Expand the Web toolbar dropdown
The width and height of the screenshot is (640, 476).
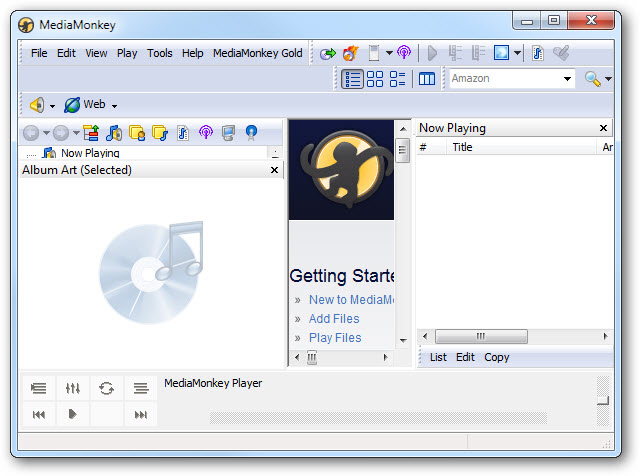tap(114, 106)
